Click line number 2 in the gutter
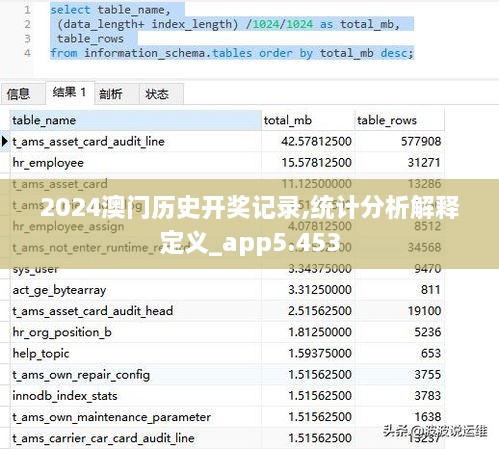This screenshot has width=499, height=449. (x=27, y=24)
